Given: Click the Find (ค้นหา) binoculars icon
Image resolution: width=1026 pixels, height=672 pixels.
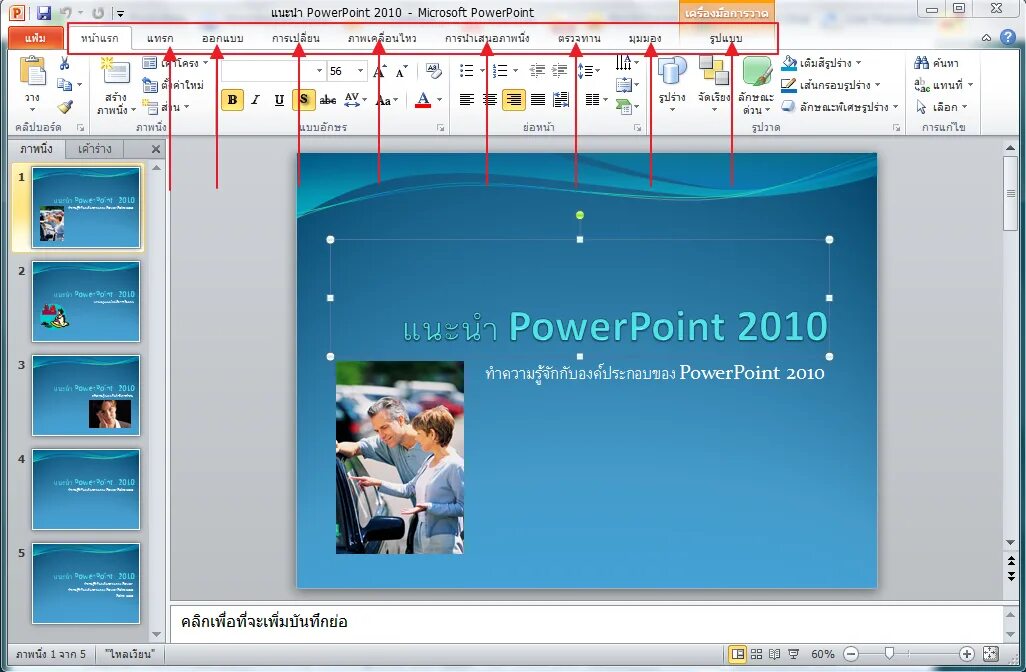Looking at the screenshot, I should [x=921, y=63].
